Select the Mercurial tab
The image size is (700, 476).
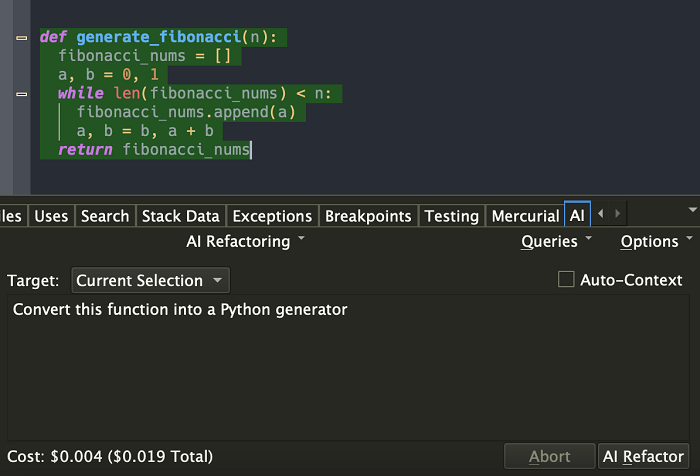point(525,216)
